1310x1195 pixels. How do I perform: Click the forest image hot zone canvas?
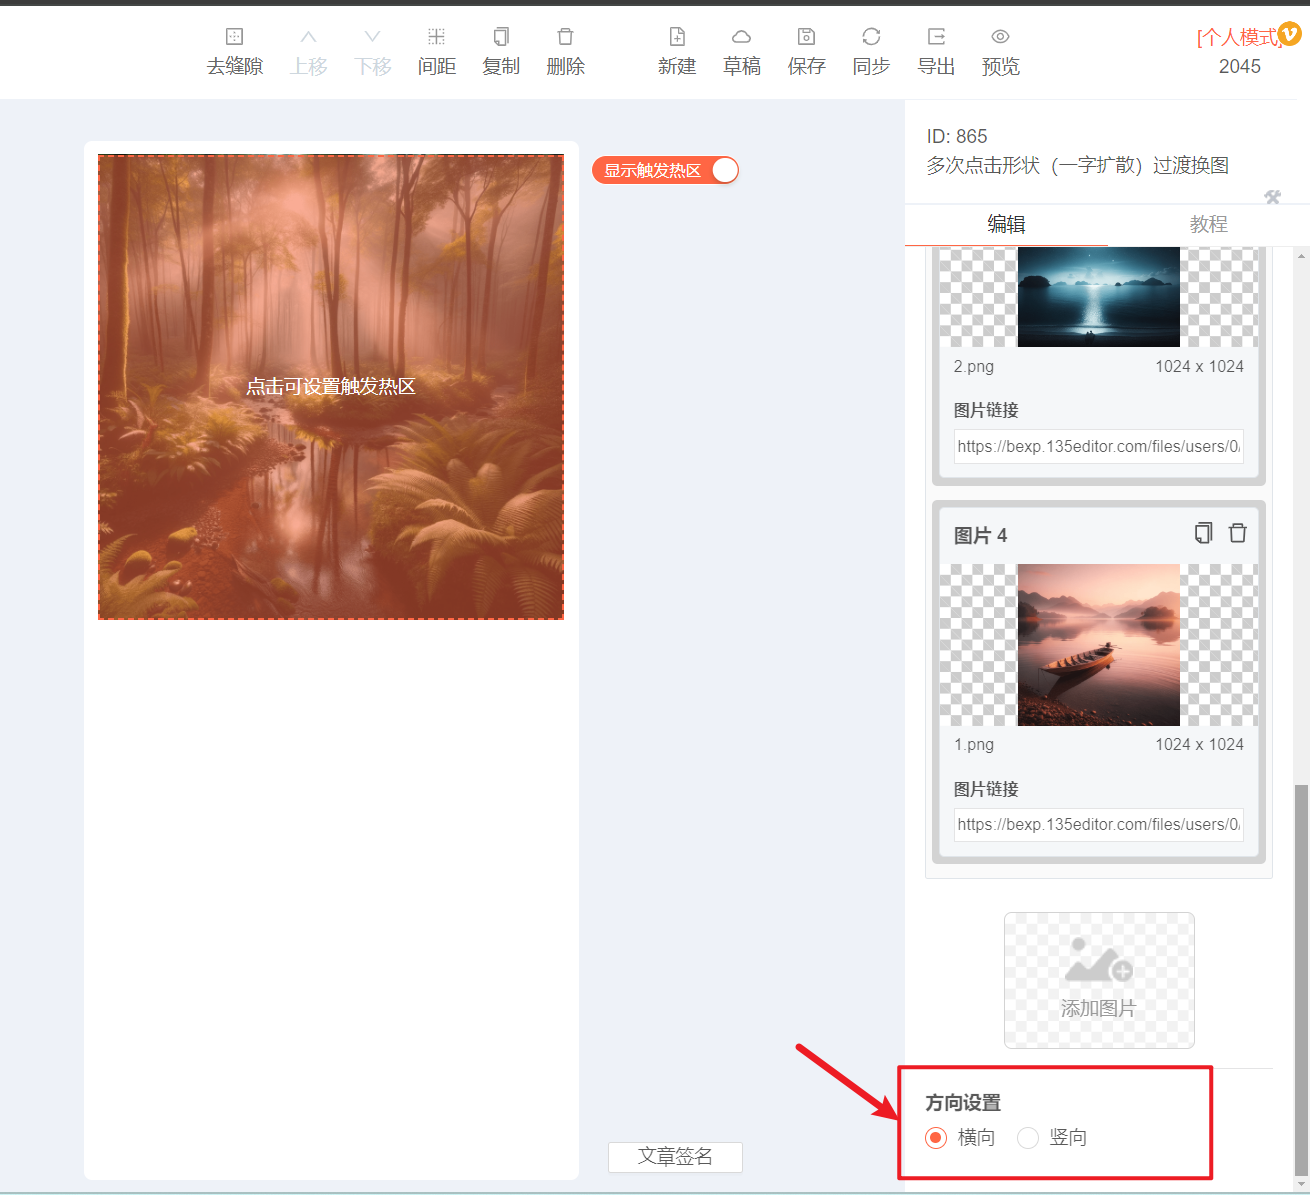331,387
